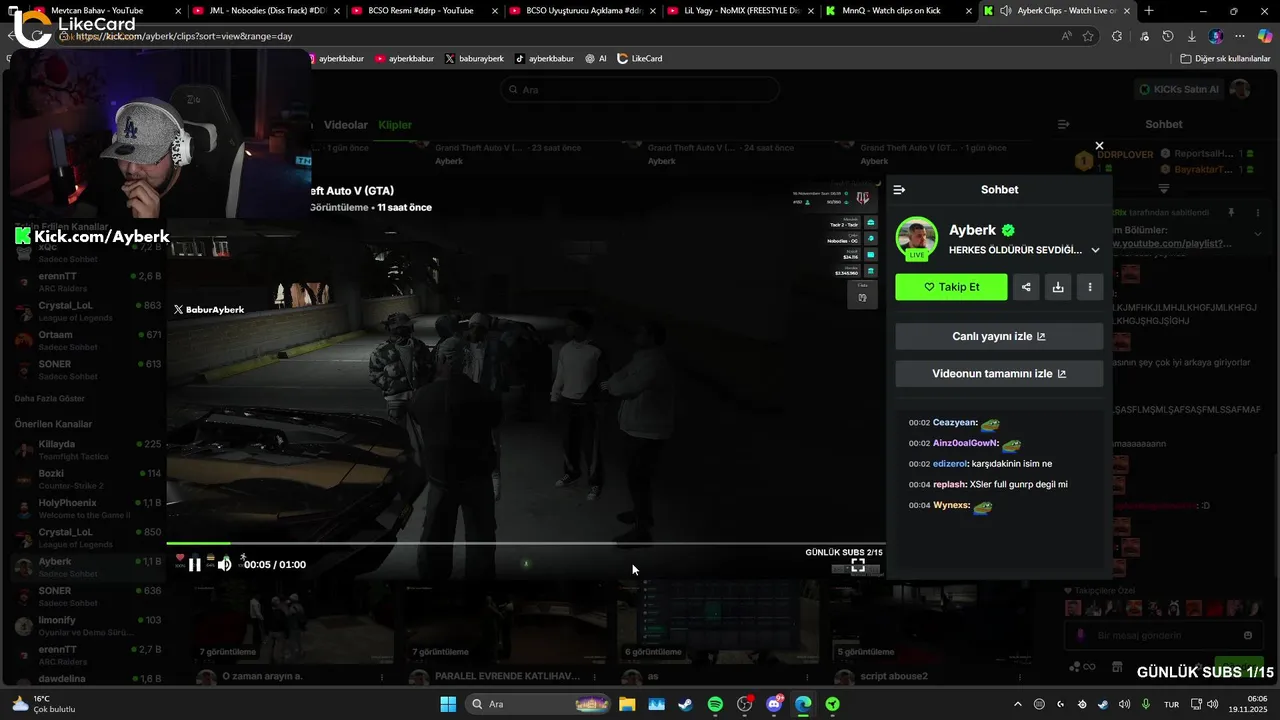Open the BCSO Resmi #ddrp YouTube tab

point(425,11)
